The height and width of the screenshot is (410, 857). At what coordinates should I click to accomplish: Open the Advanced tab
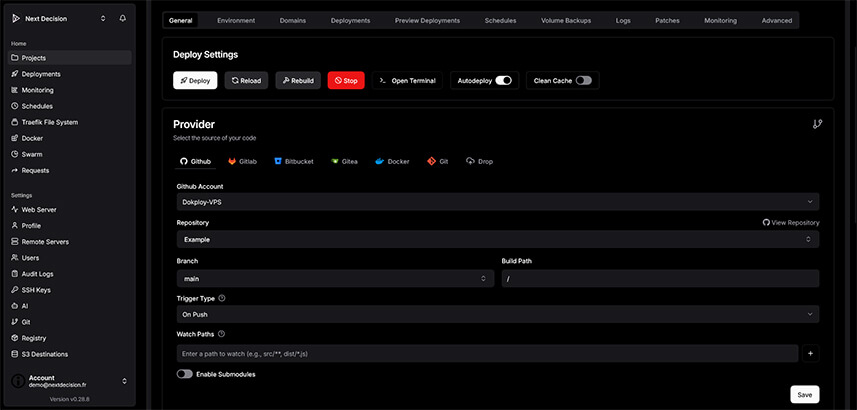[x=777, y=20]
